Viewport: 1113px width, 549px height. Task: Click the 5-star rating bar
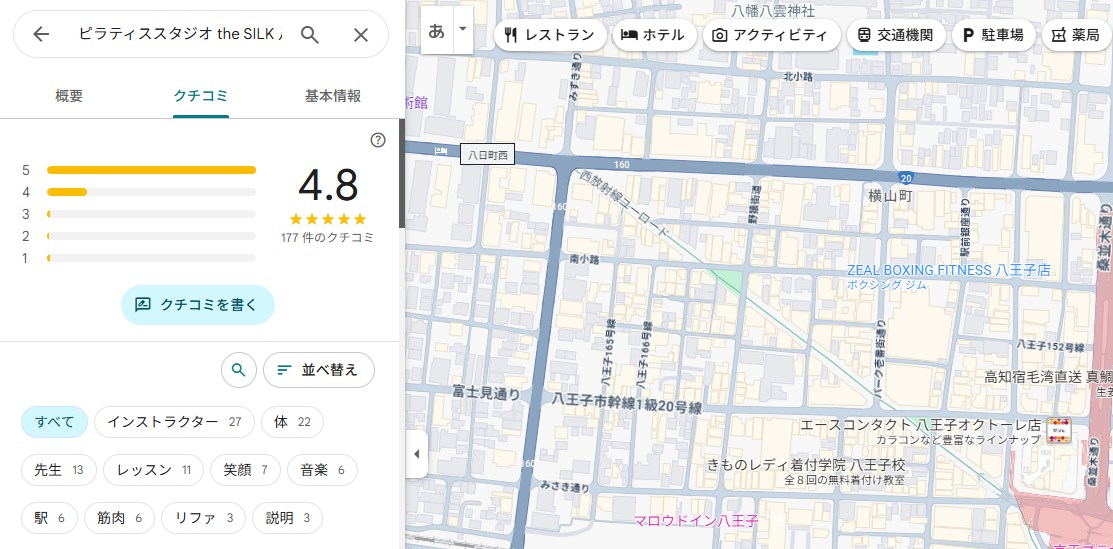click(x=151, y=170)
